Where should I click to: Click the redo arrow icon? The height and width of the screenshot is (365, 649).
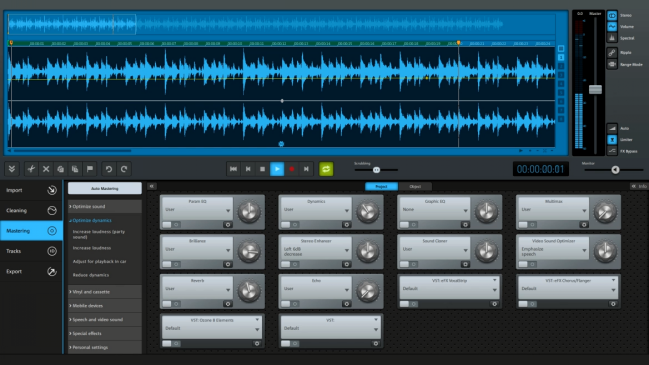[x=124, y=169]
